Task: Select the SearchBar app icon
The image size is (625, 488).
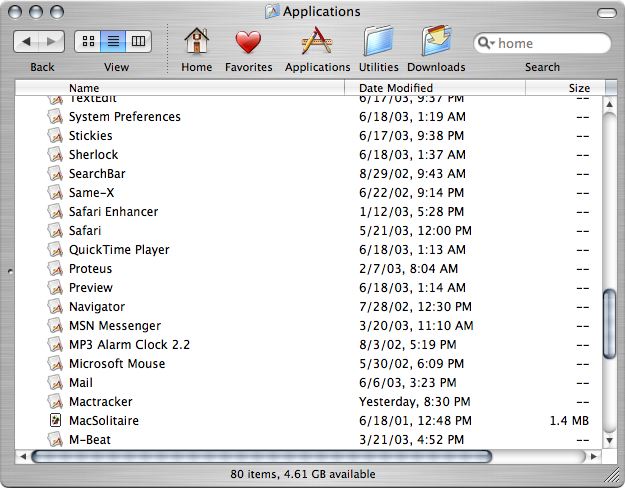Action: pyautogui.click(x=55, y=174)
